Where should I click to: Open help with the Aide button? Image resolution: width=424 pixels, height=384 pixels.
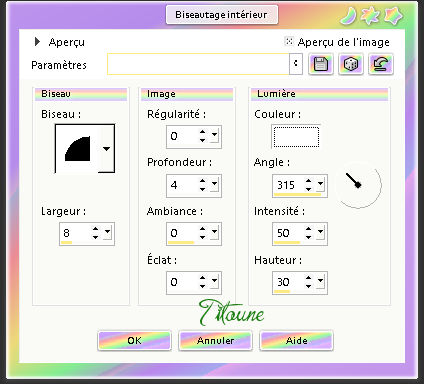296,340
